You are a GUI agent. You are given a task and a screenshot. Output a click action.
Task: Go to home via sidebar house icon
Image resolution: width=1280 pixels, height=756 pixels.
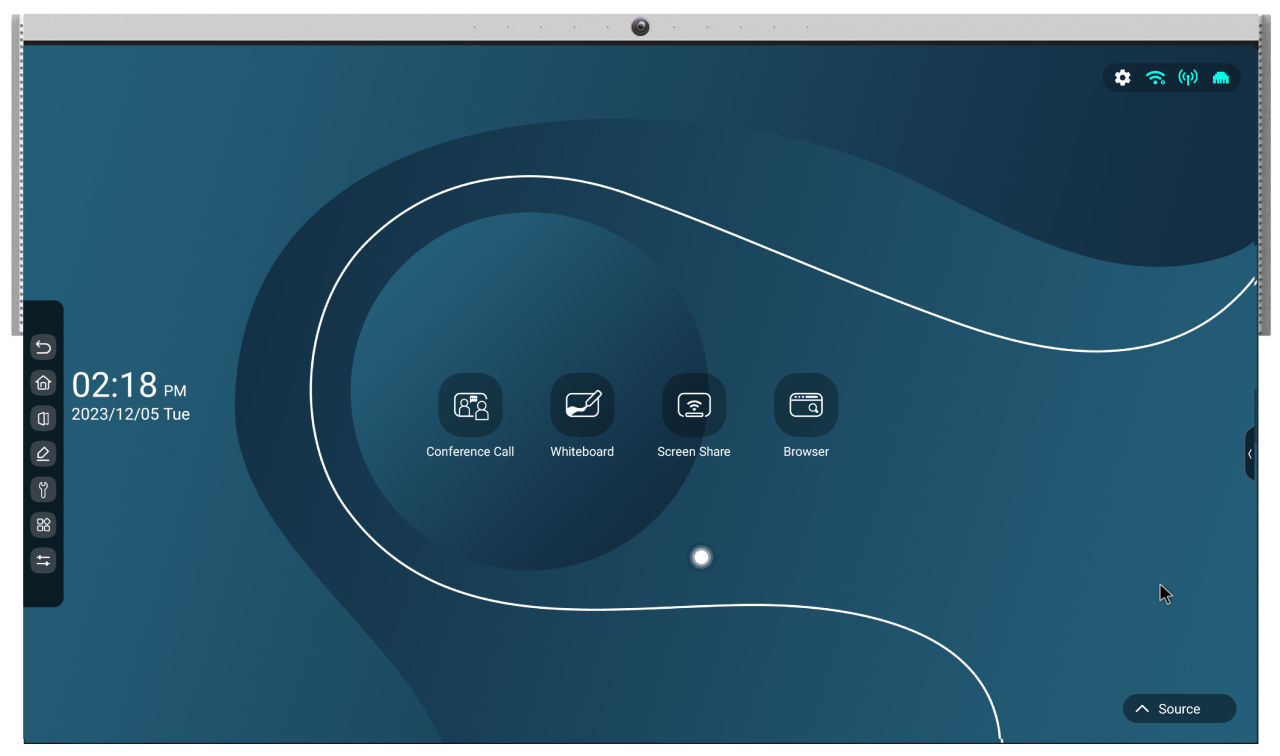tap(43, 382)
